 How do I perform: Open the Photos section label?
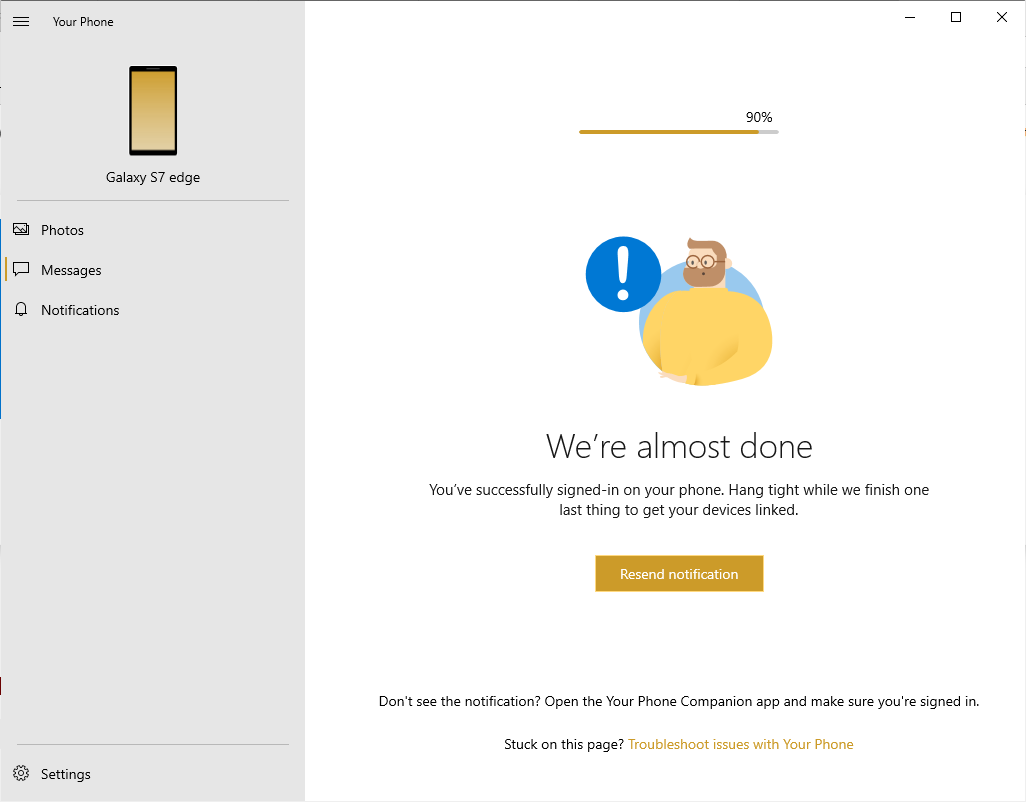coord(62,230)
